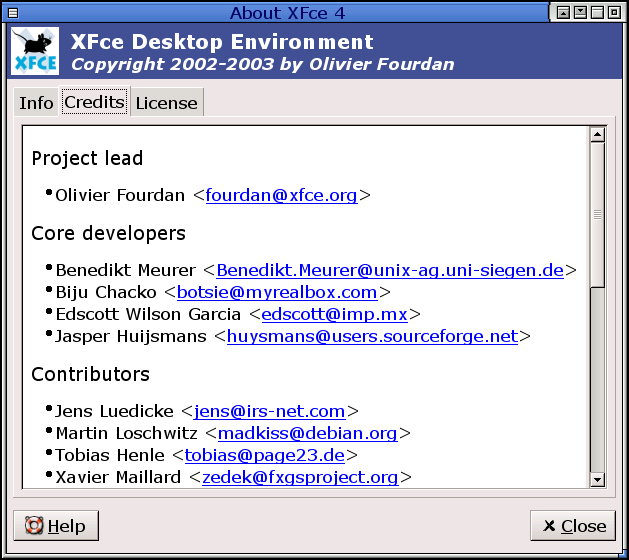The image size is (629, 560).
Task: Open Benedikt.Meurer@unix-ag.uni-siegen.de link
Action: [x=390, y=270]
